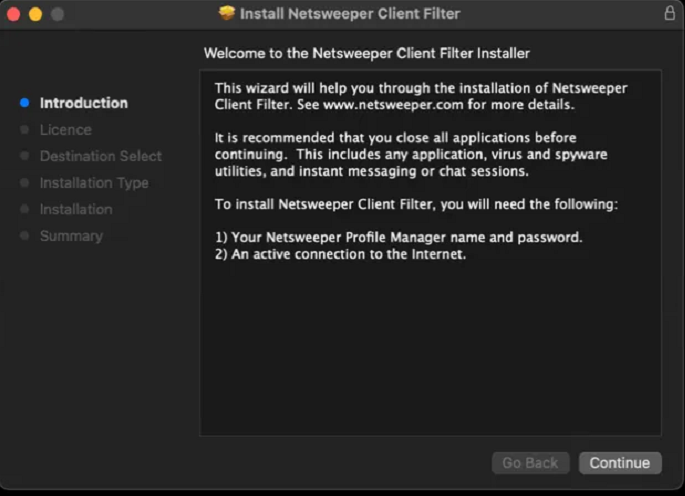685x496 pixels.
Task: Click the package icon beside window title
Action: (226, 13)
